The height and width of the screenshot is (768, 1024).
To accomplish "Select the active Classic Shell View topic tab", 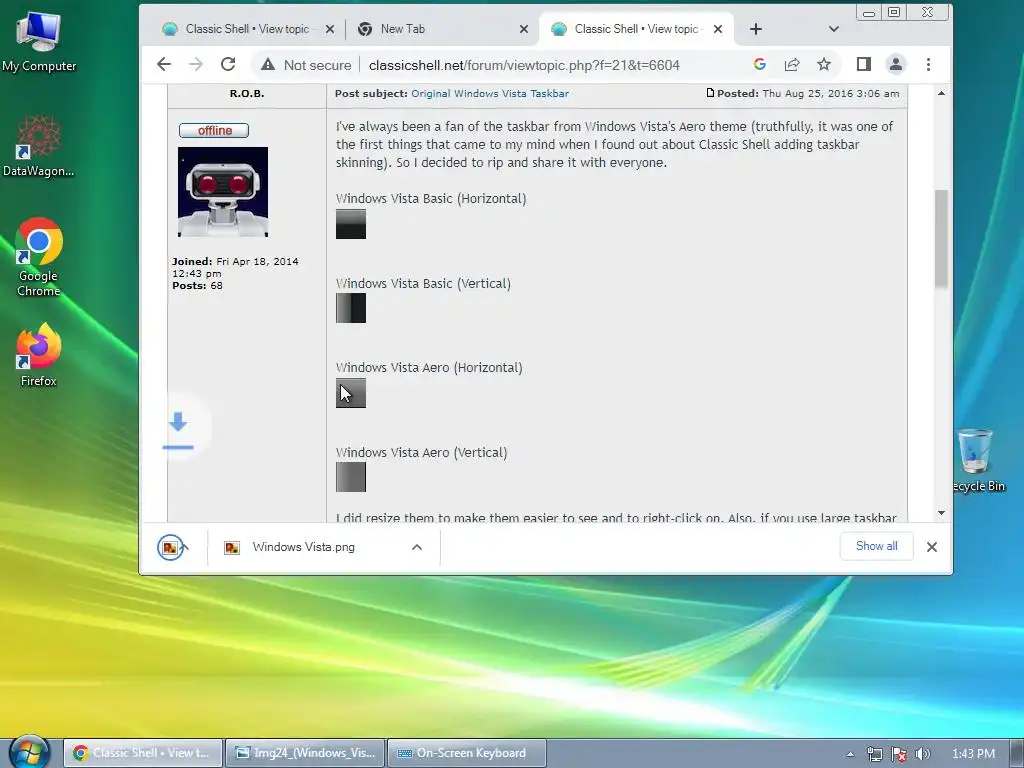I will click(x=635, y=29).
